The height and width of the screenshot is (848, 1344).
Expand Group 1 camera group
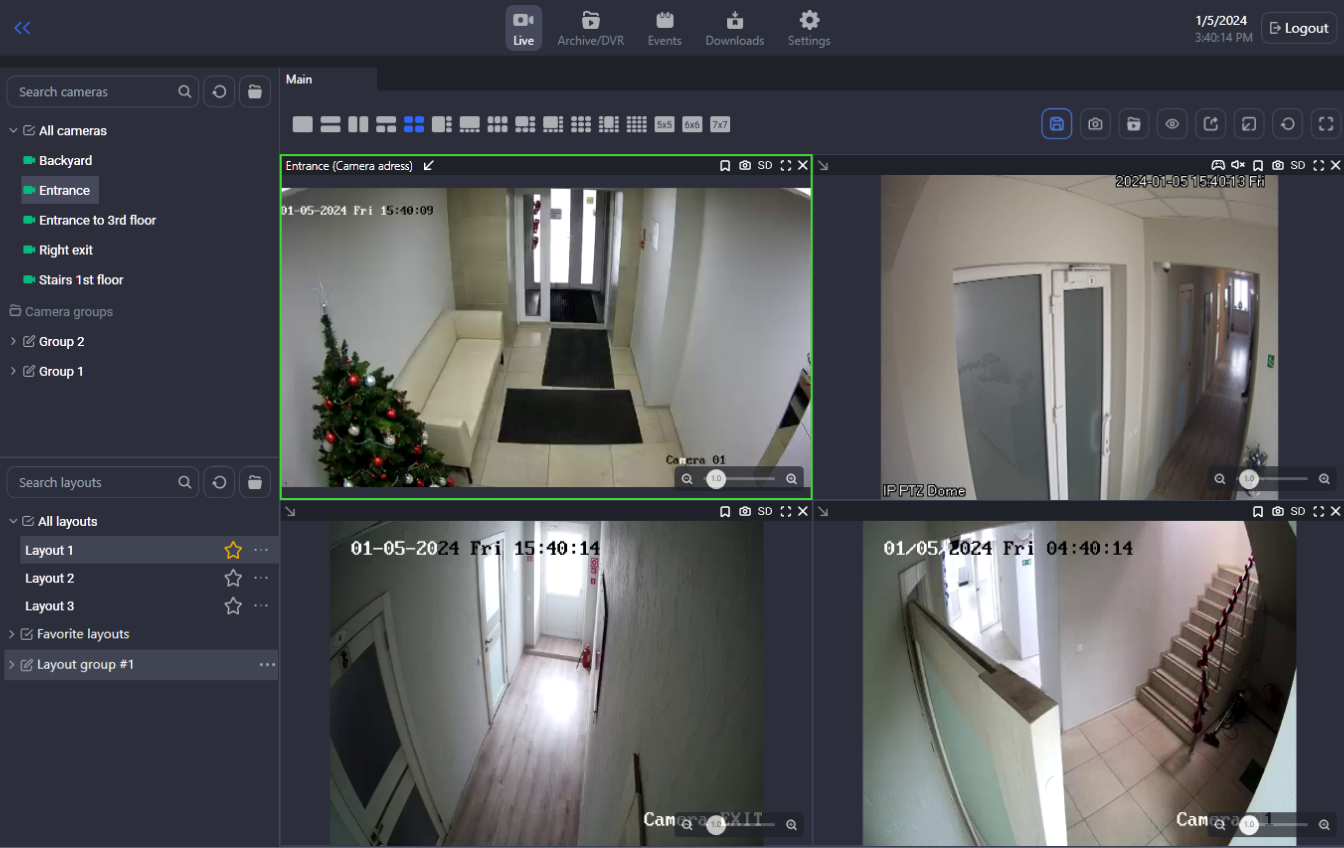coord(13,371)
